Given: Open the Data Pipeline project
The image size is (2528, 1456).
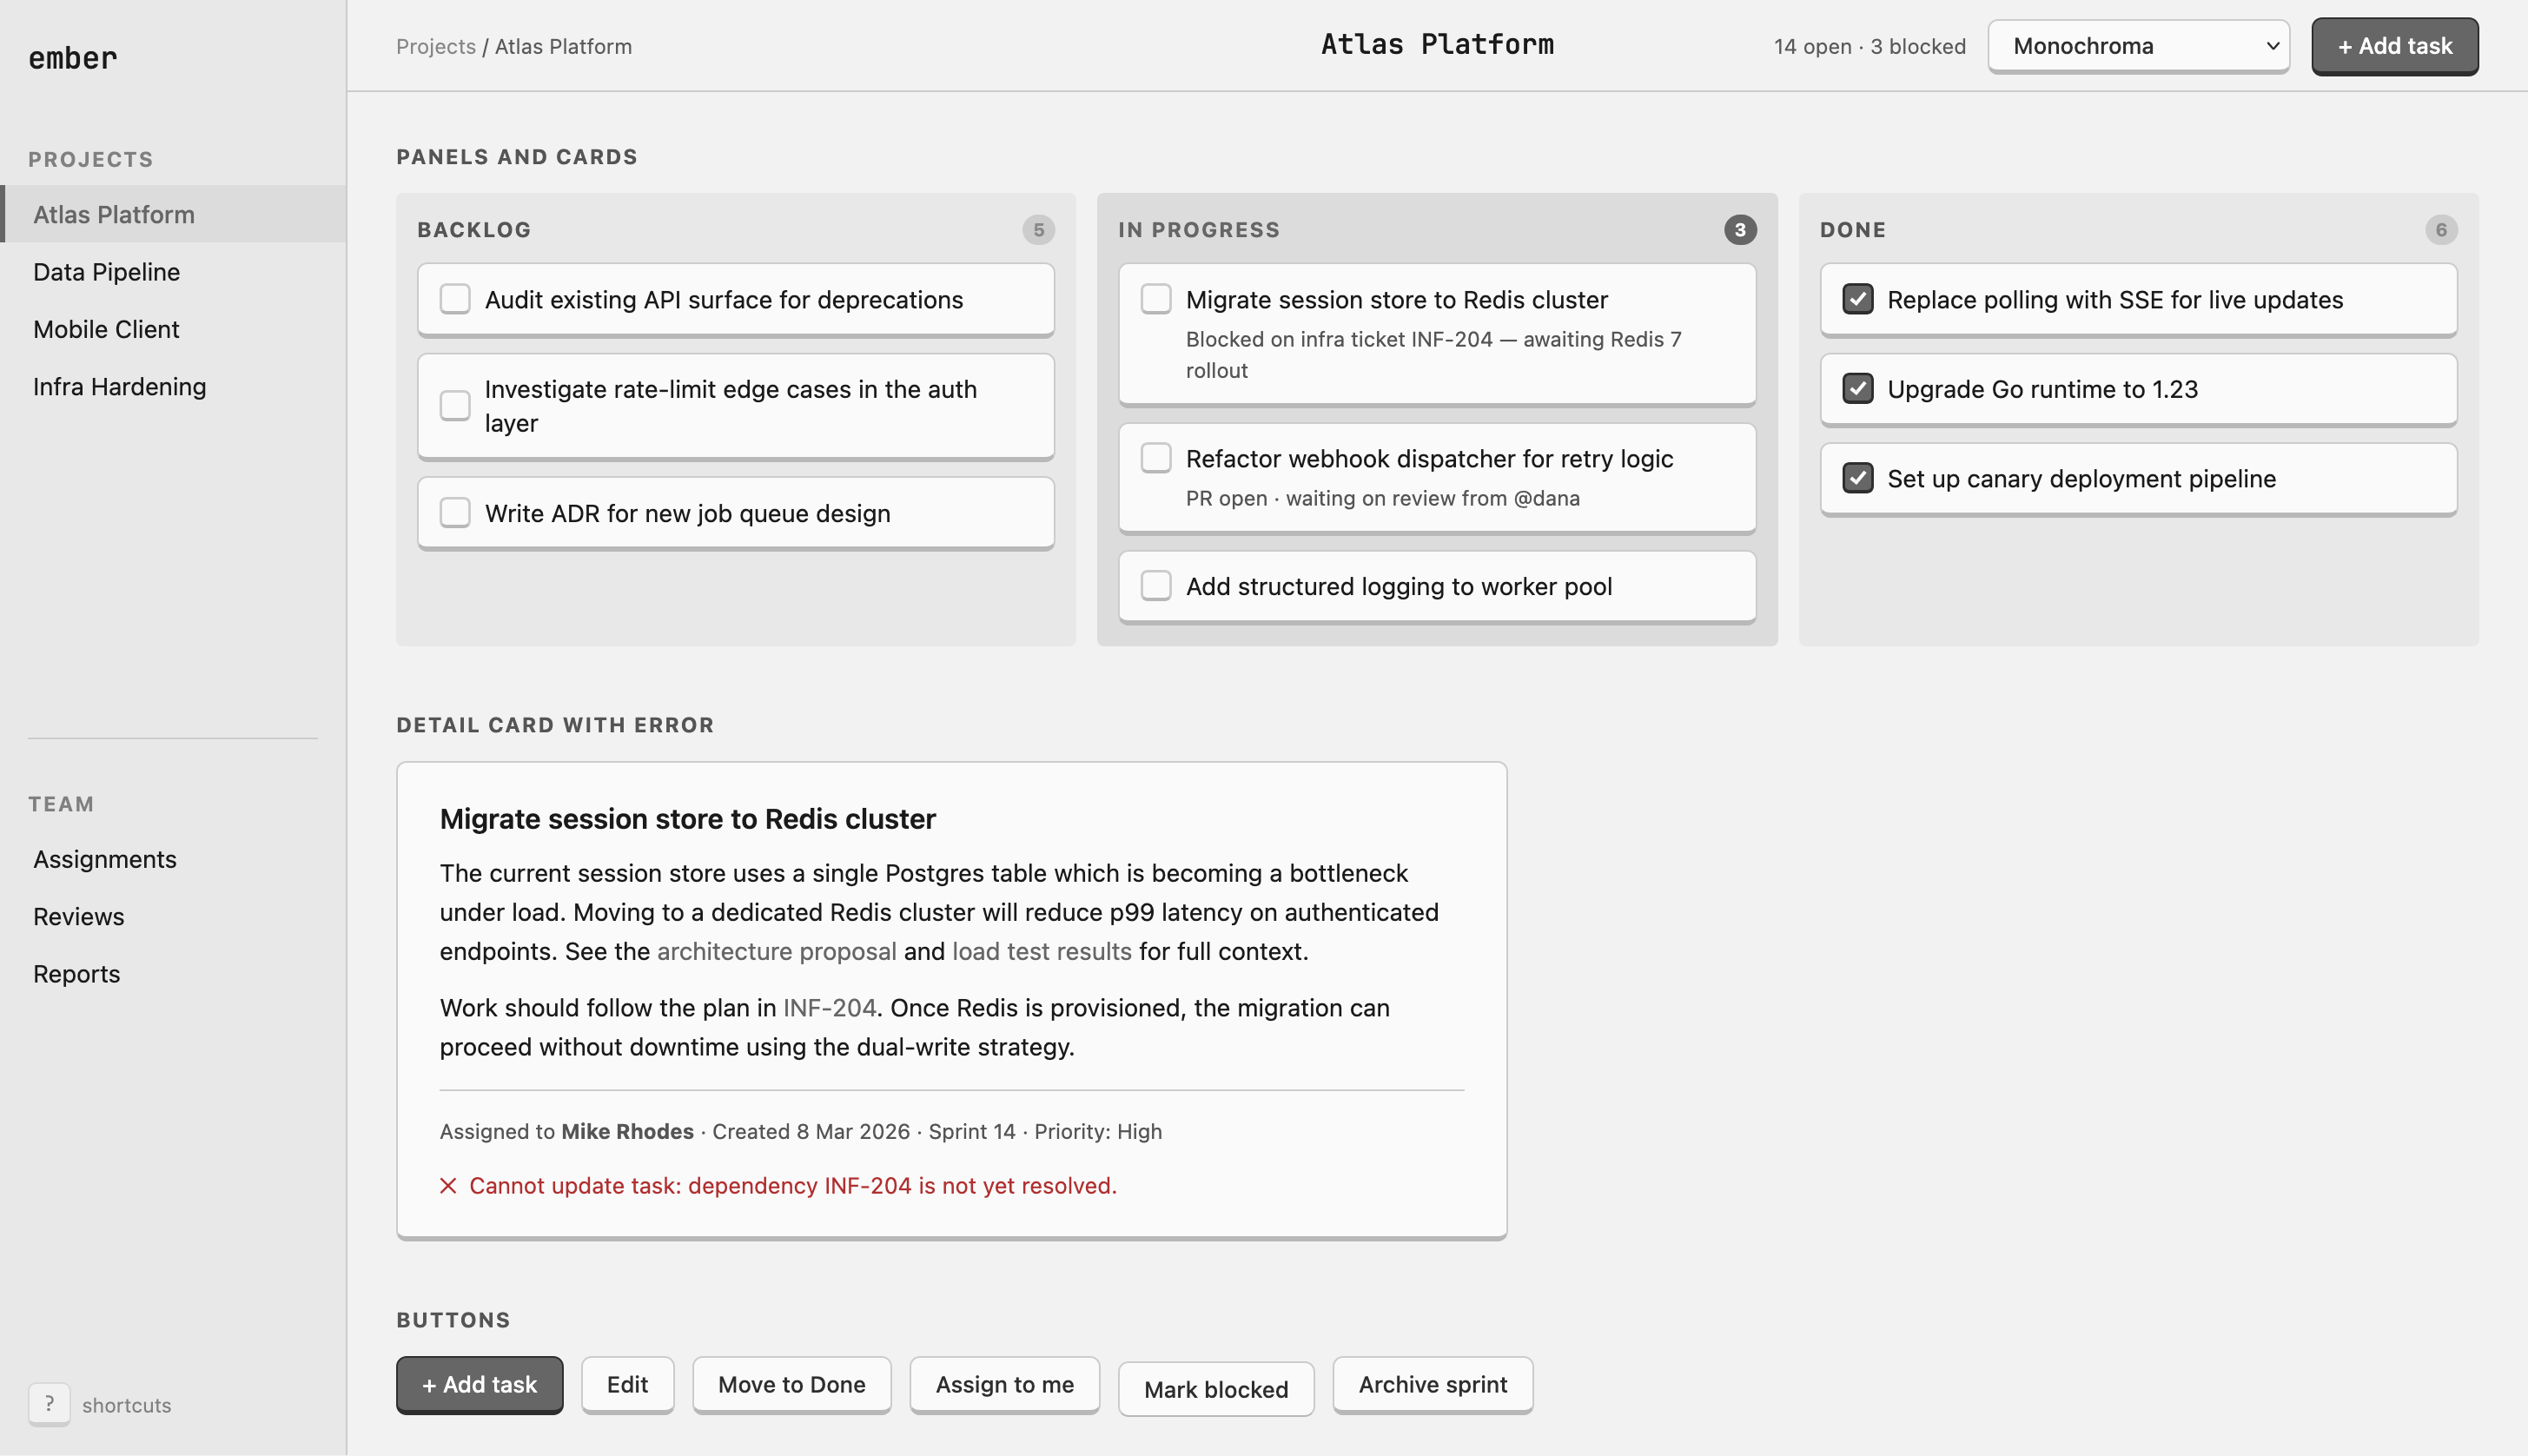Looking at the screenshot, I should 106,272.
